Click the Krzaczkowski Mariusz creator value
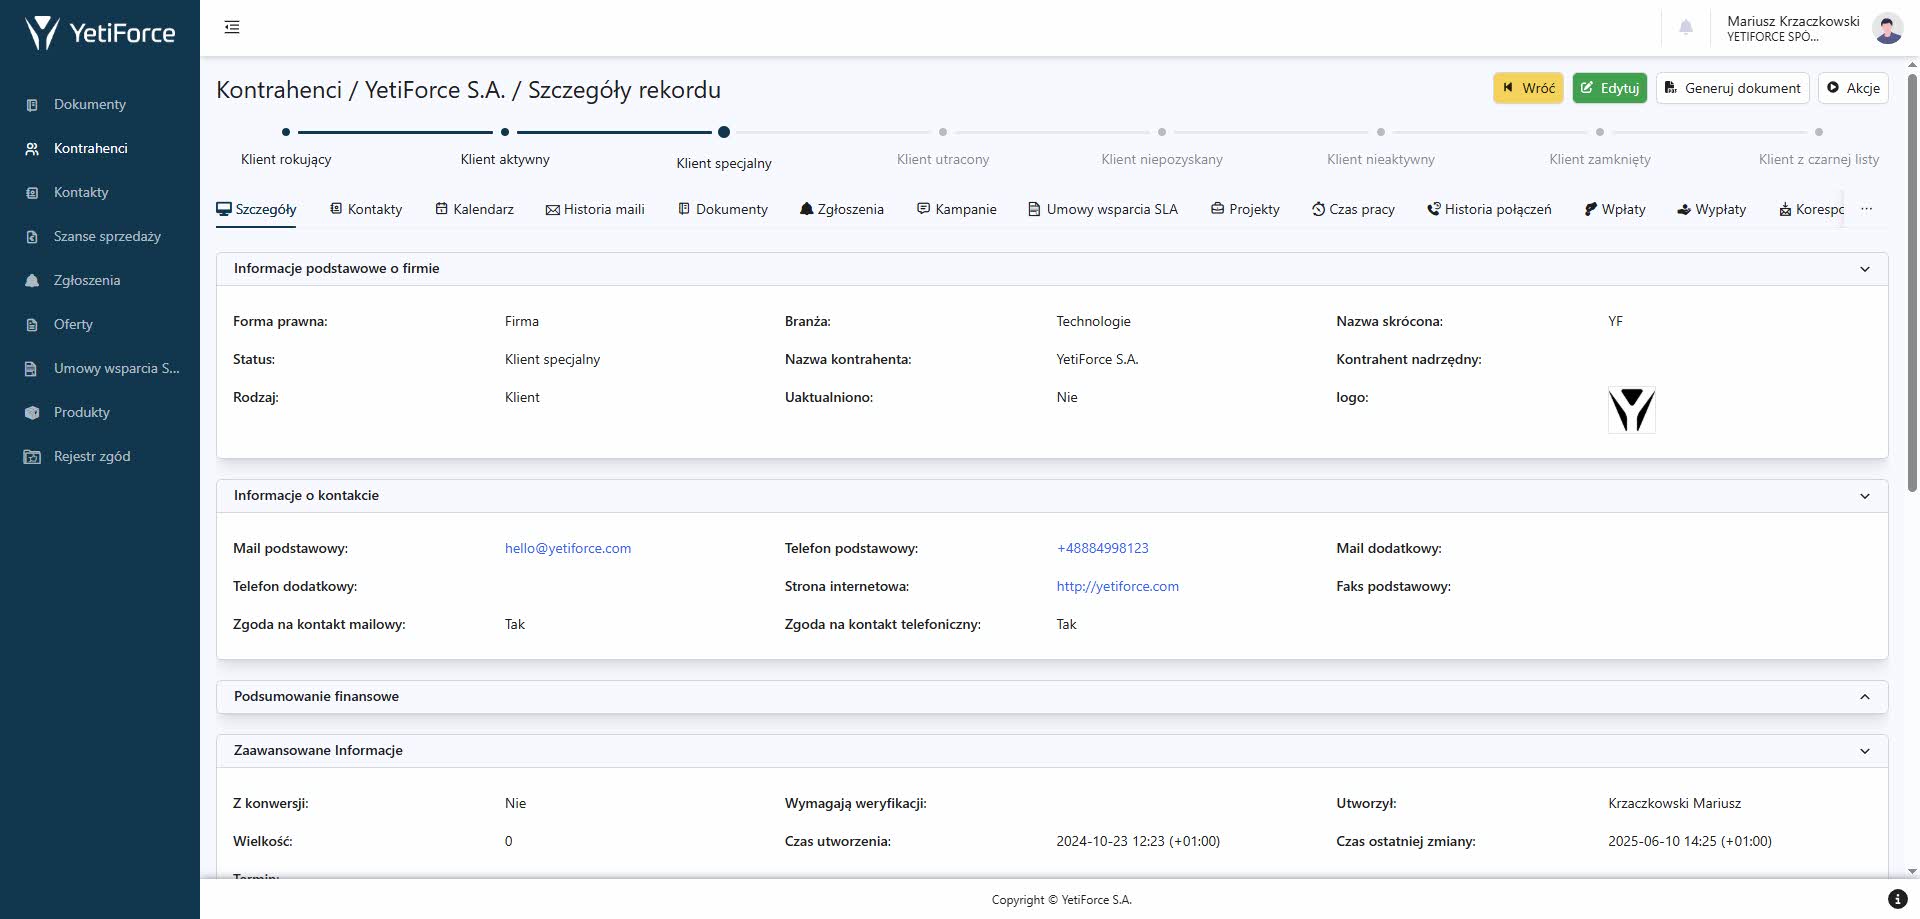This screenshot has width=1920, height=919. [x=1674, y=803]
